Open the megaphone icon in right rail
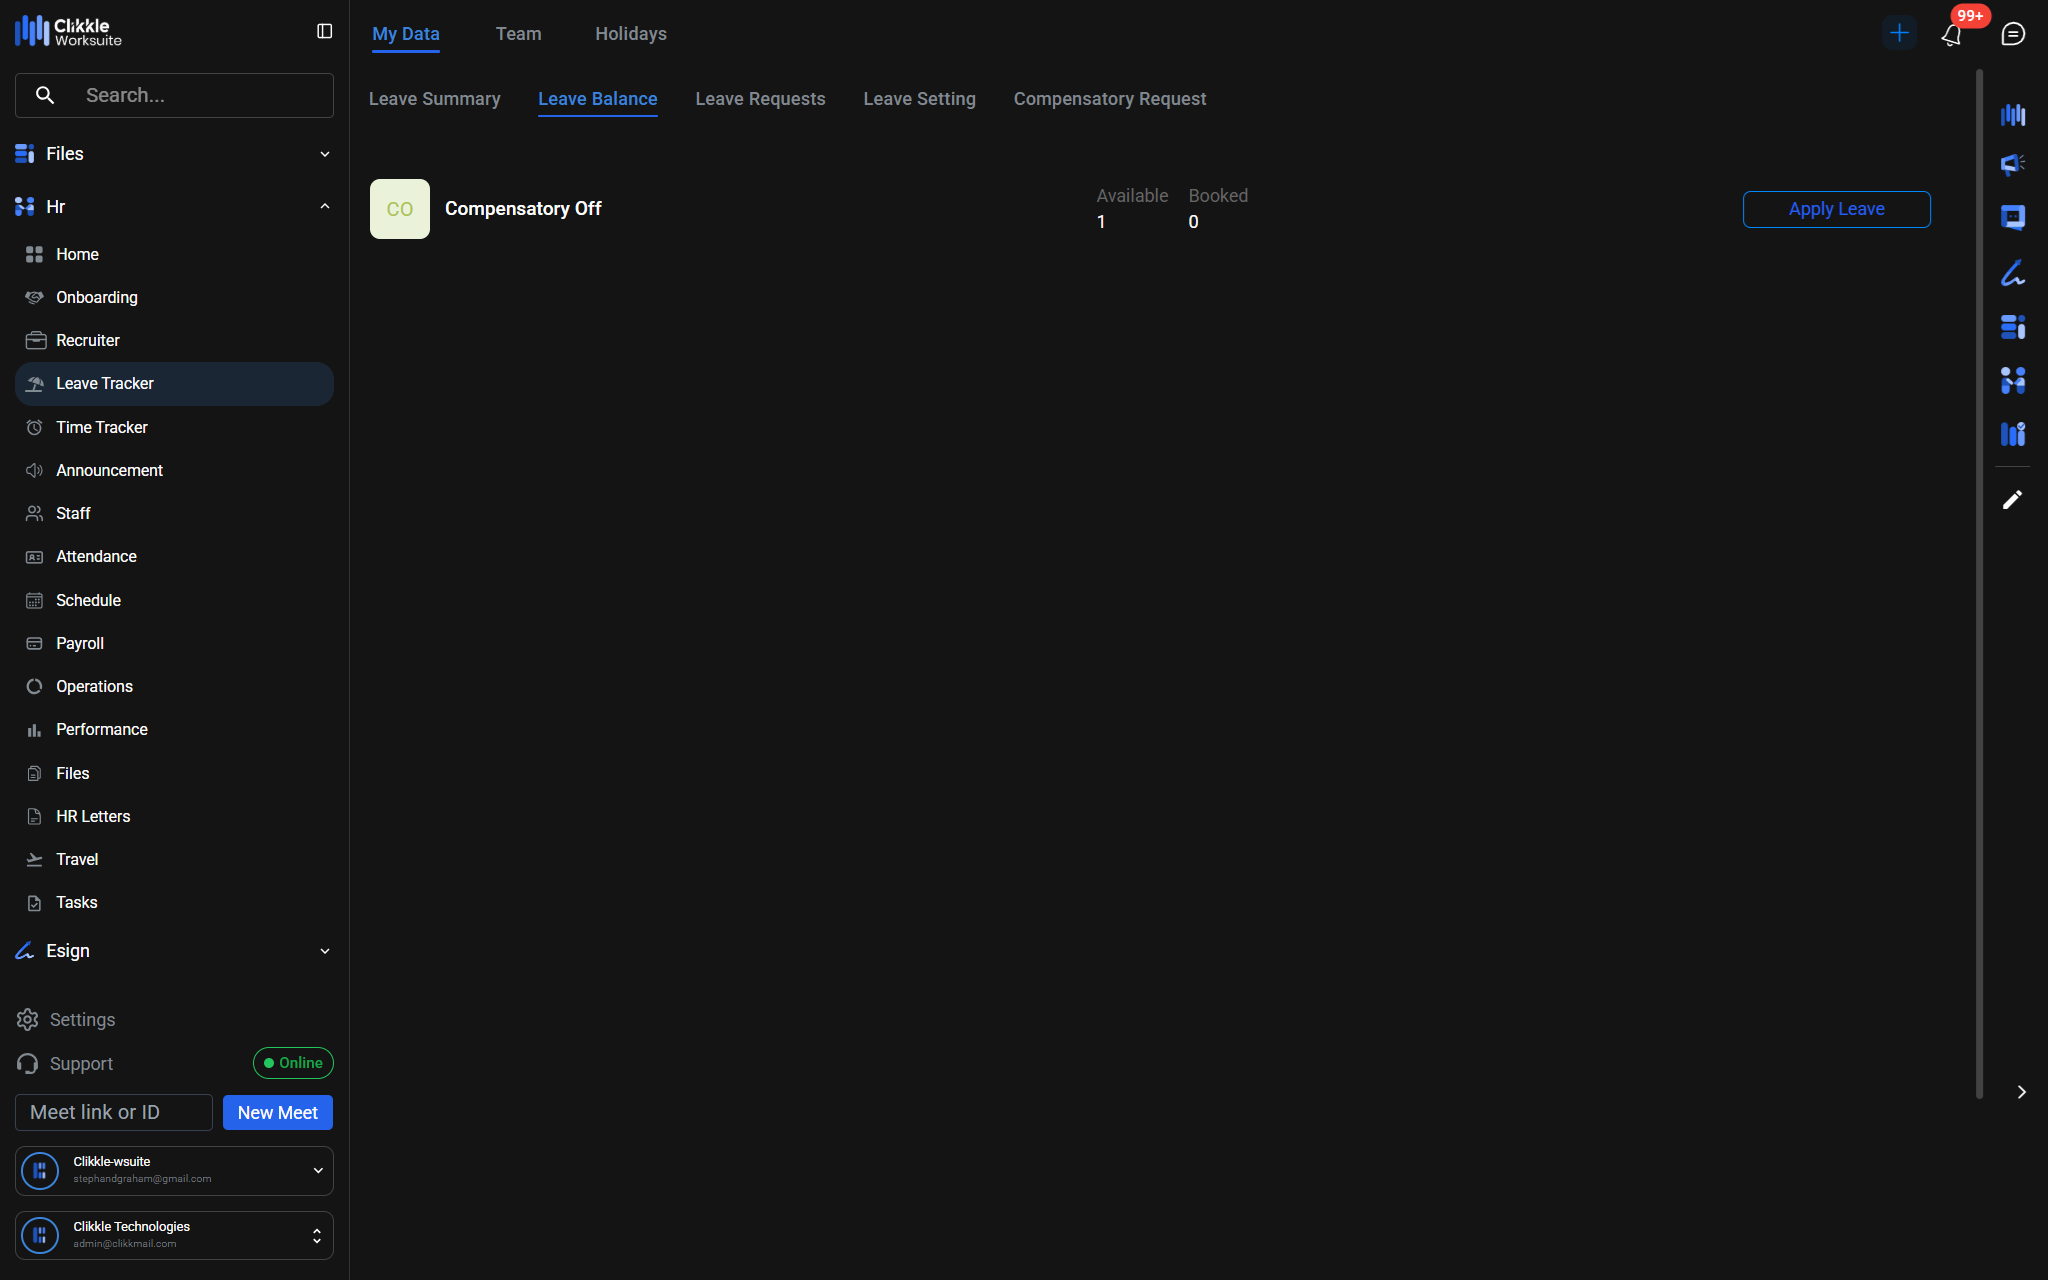Viewport: 2048px width, 1280px height. [x=2012, y=164]
